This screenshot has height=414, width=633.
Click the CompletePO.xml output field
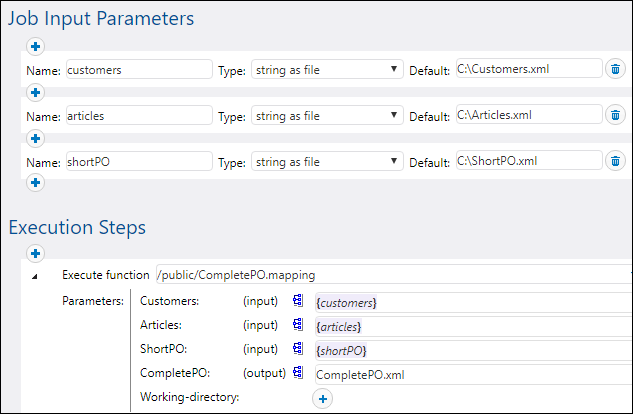point(472,374)
